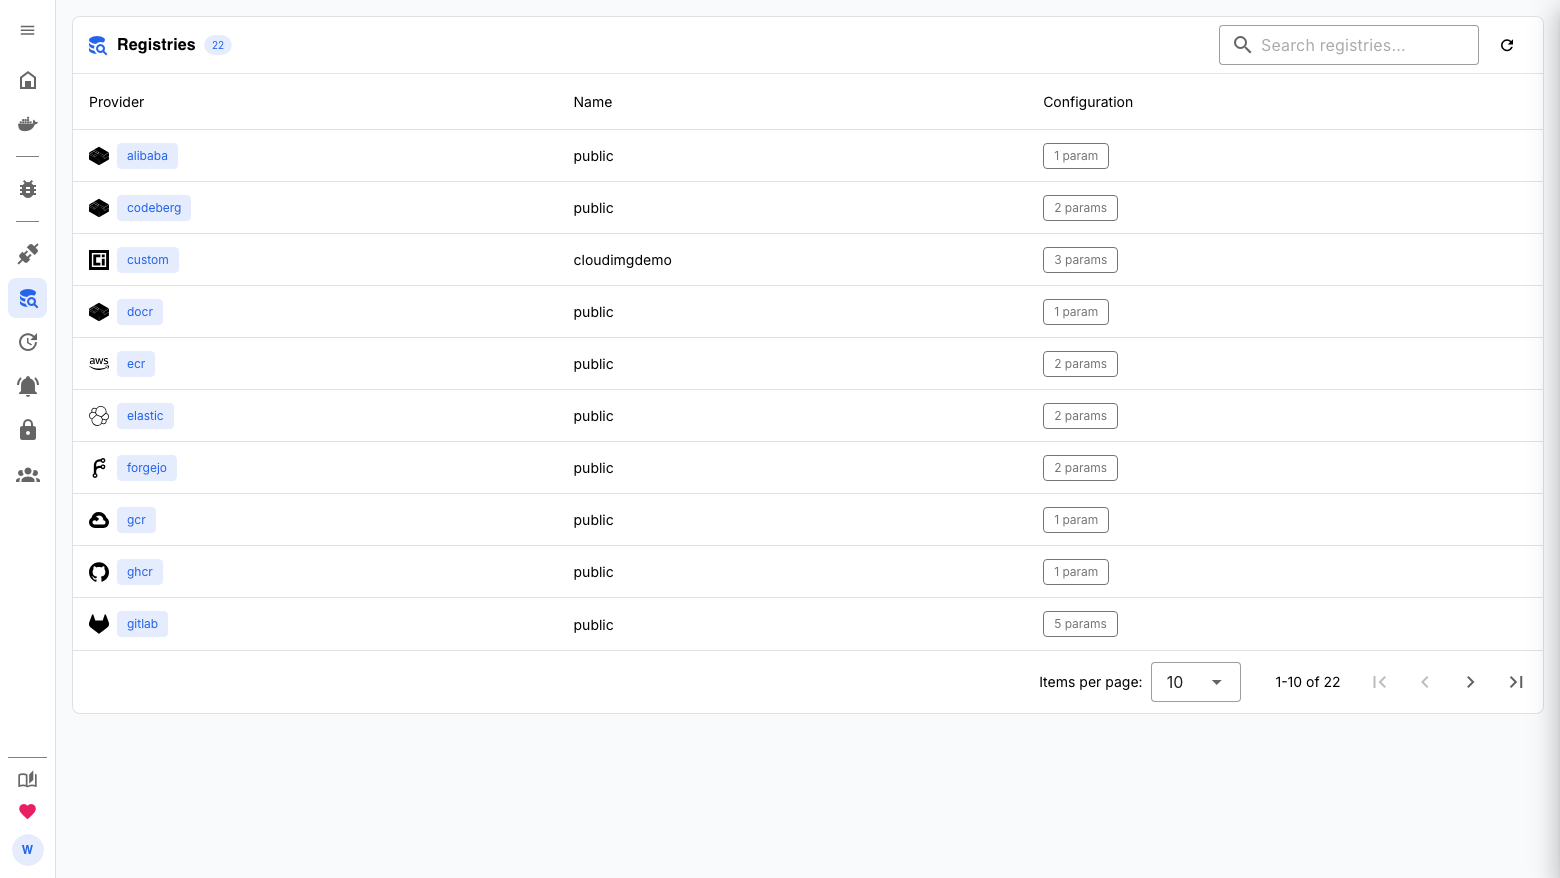
Task: Click the red heart sponsor icon
Action: pos(28,812)
